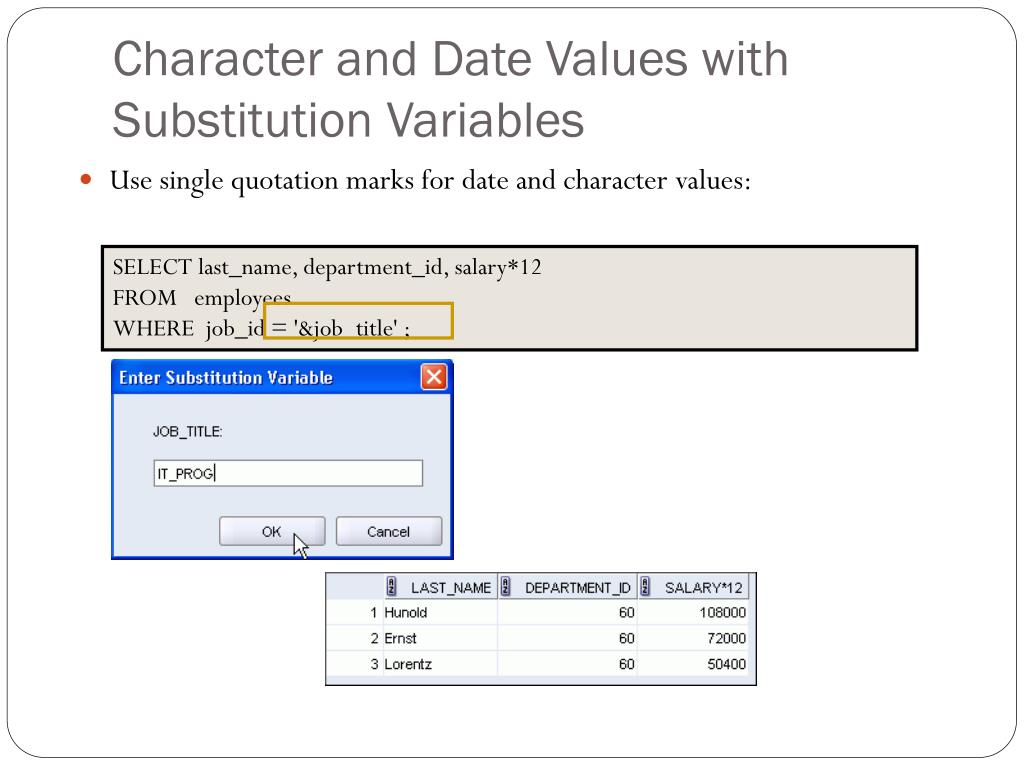Select the Lorentz row cell
The width and height of the screenshot is (1024, 768).
click(440, 664)
